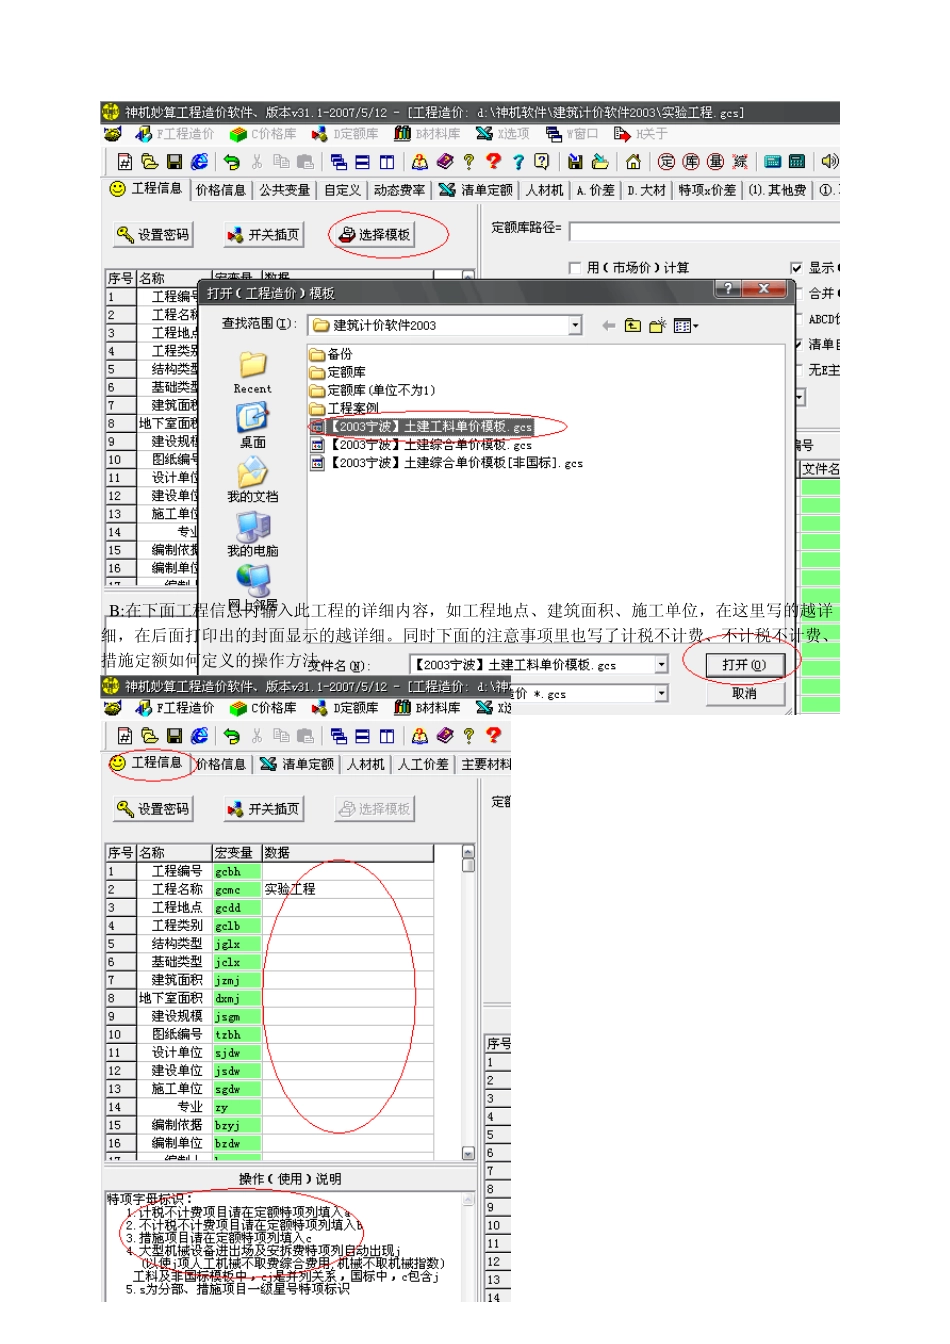Click the 设置密码 button in upper window
The image size is (950, 1344).
pos(153,235)
